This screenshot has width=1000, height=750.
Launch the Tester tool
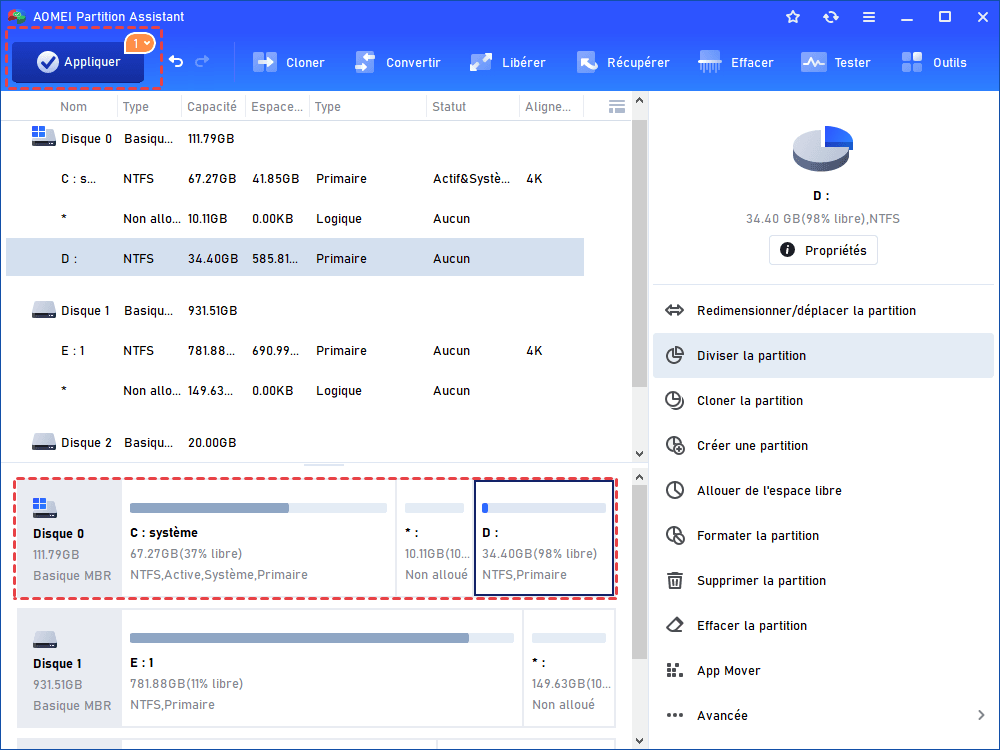click(x=814, y=62)
